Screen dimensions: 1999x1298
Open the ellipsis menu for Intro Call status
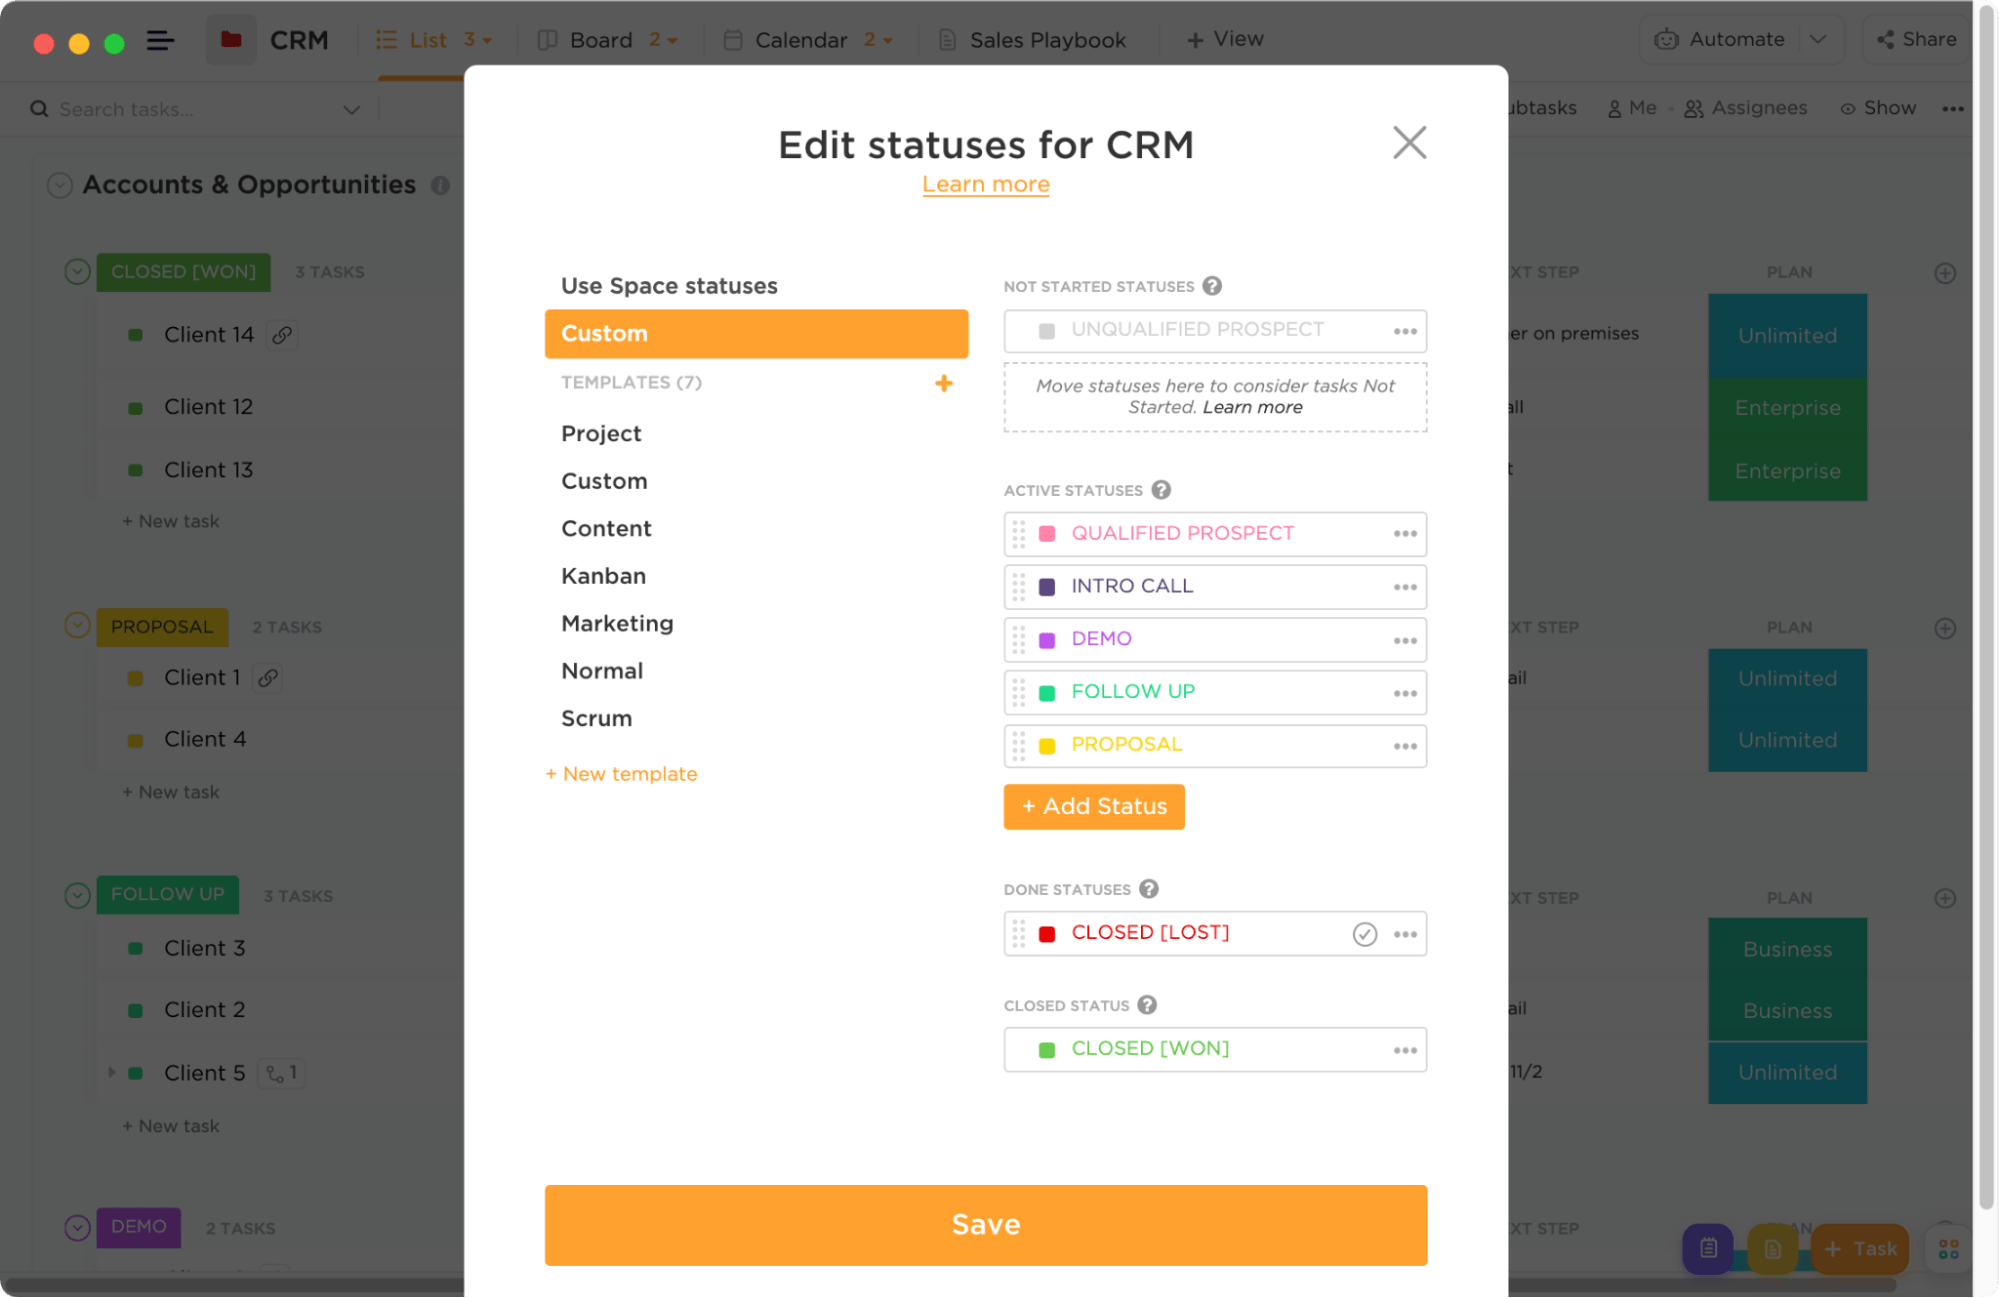[x=1405, y=587]
